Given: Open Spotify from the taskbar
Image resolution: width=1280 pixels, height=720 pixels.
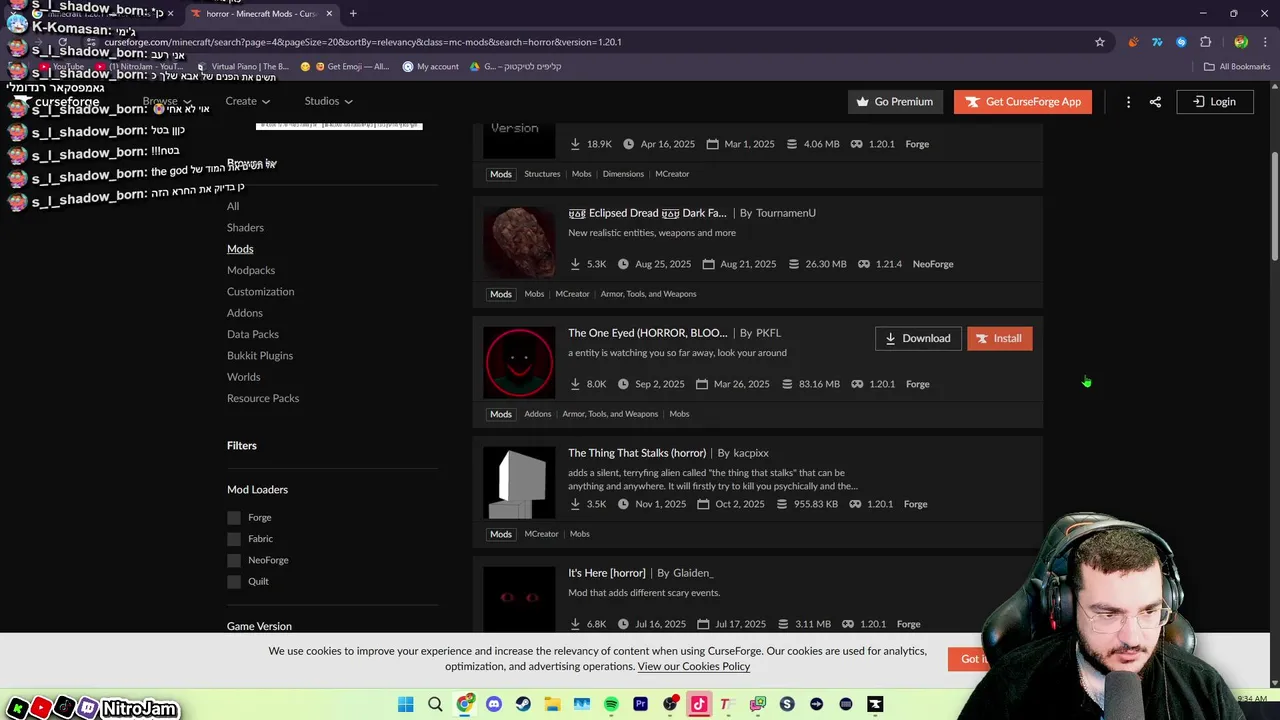Looking at the screenshot, I should click(x=611, y=704).
